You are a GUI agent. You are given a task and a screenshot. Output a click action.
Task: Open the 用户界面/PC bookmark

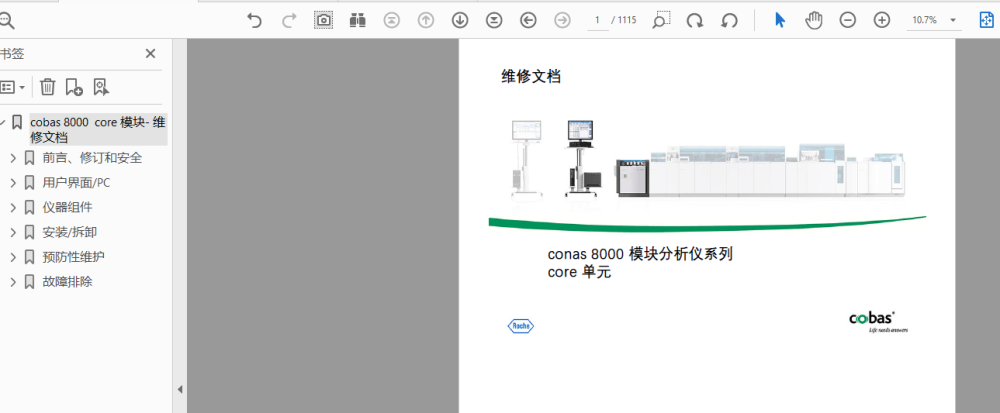[76, 182]
